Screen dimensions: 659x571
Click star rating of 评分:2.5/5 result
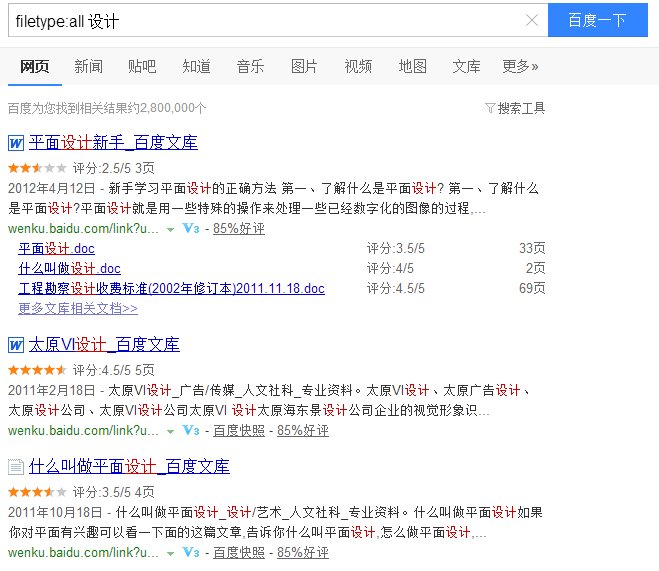click(37, 168)
